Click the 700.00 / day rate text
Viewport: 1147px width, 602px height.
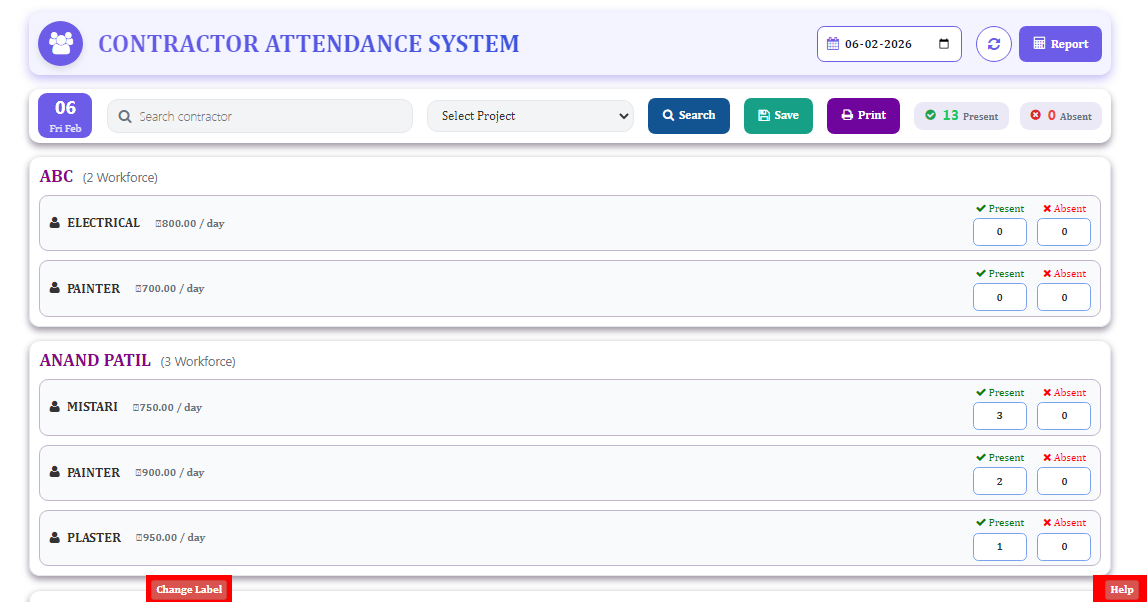pyautogui.click(x=170, y=288)
